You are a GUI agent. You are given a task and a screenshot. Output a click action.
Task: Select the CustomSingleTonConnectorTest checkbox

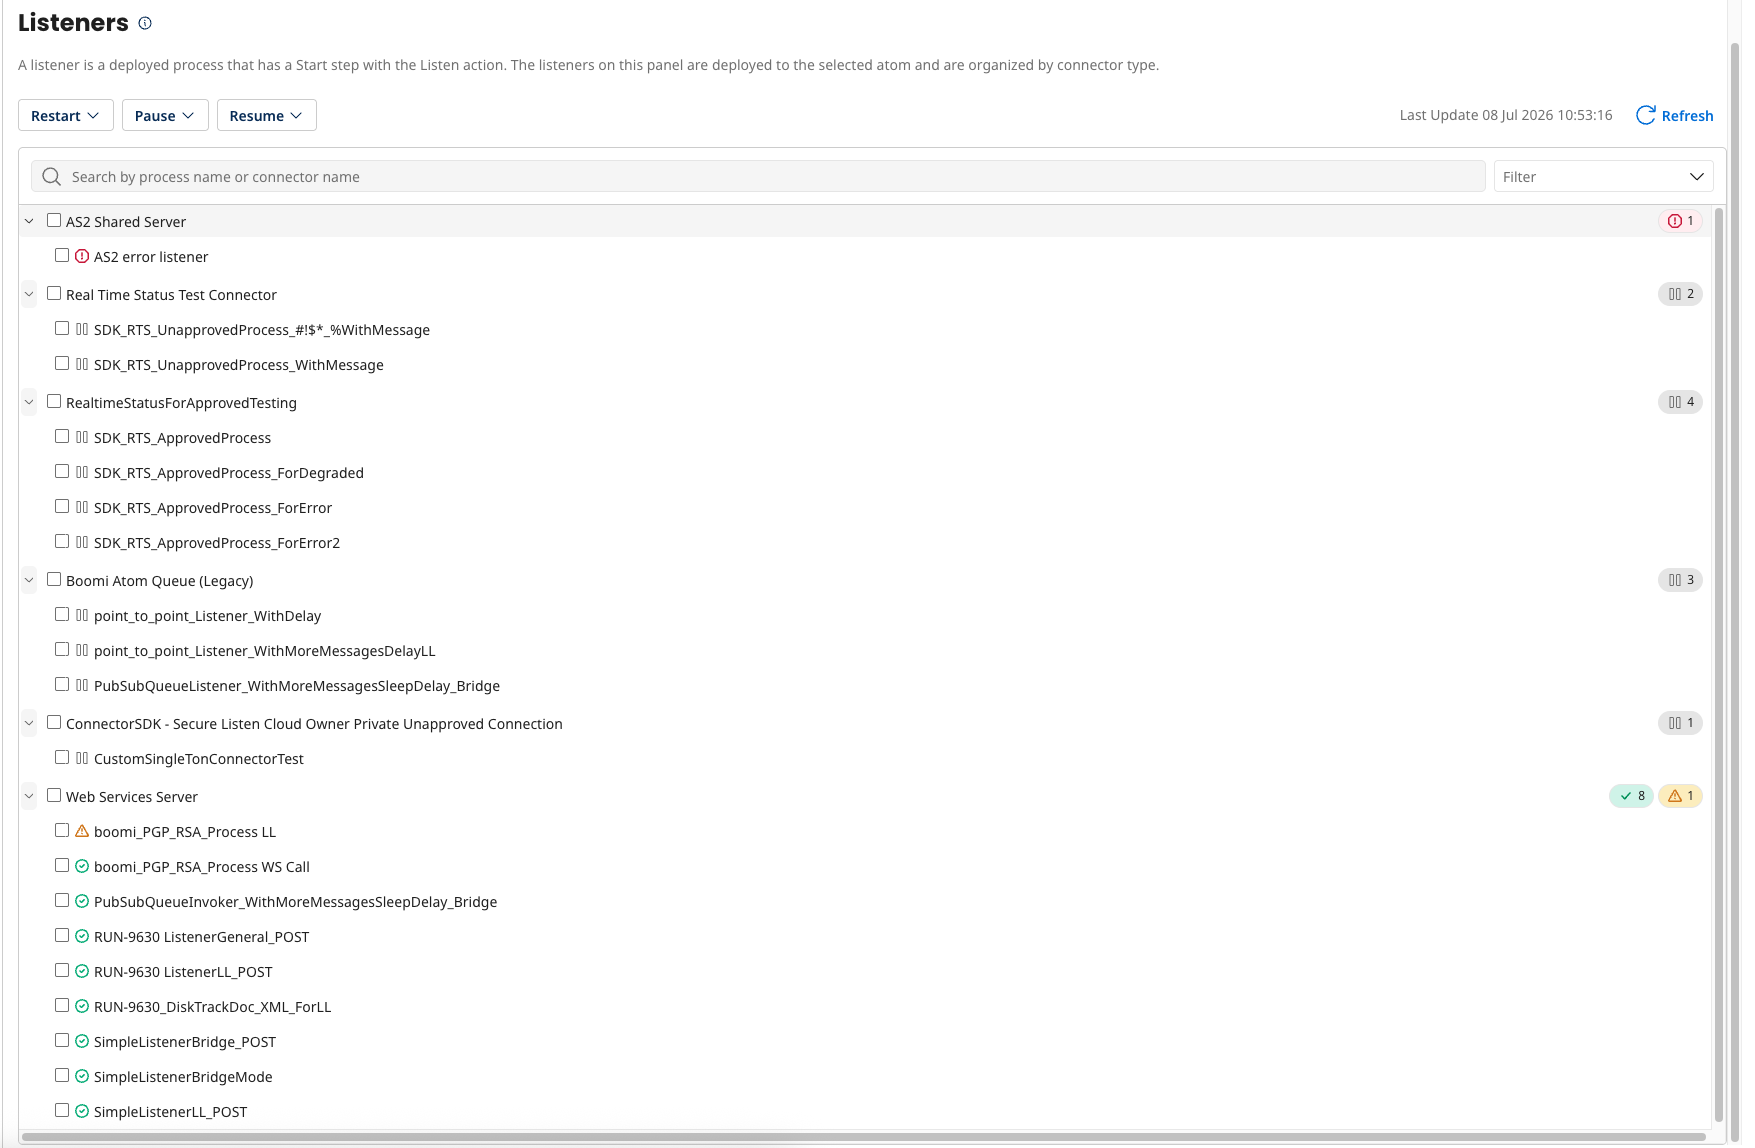[x=62, y=757]
